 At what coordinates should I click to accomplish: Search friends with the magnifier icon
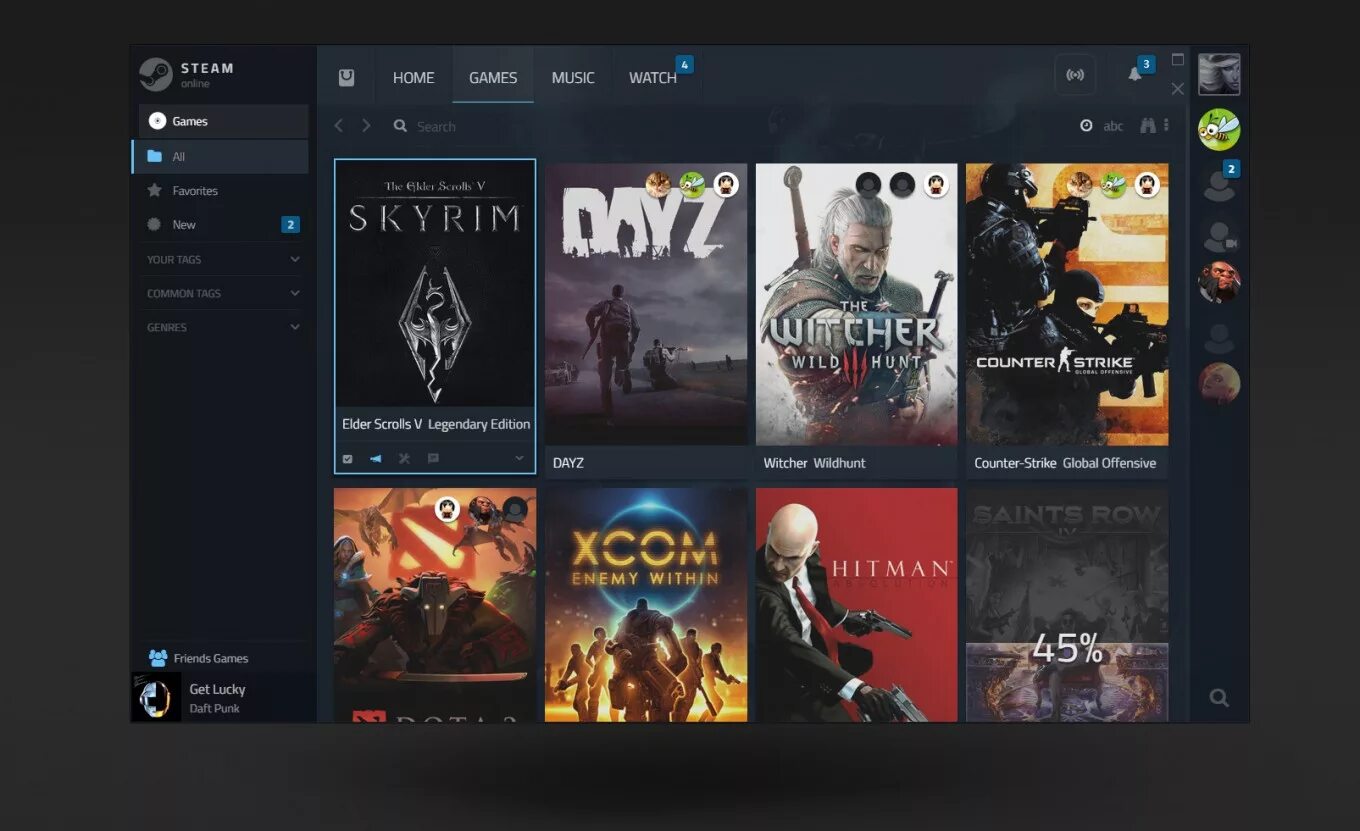pos(1219,698)
